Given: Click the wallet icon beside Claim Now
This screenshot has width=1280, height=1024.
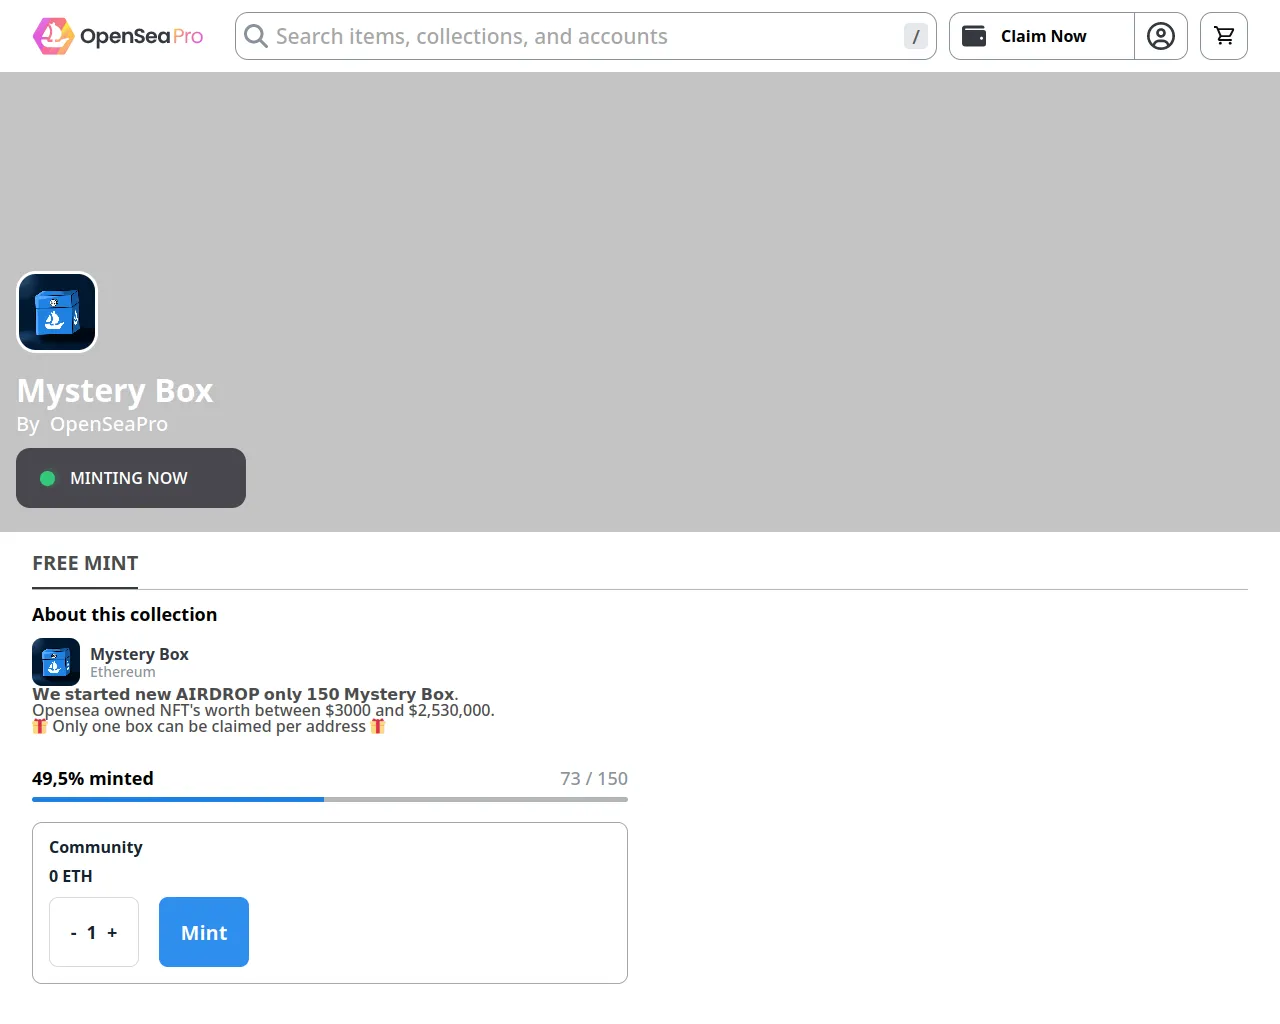Looking at the screenshot, I should click(x=974, y=36).
